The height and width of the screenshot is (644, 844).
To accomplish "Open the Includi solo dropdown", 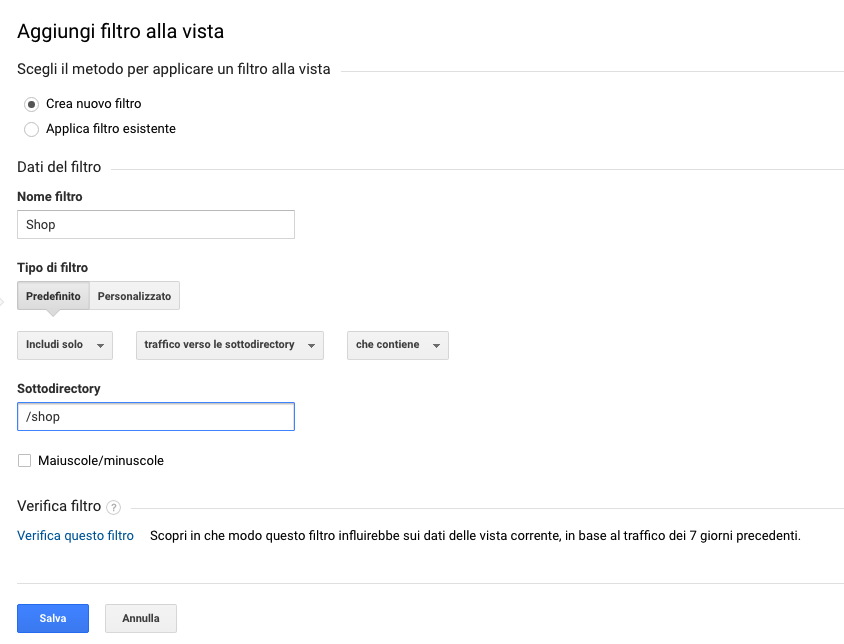I will tap(64, 345).
